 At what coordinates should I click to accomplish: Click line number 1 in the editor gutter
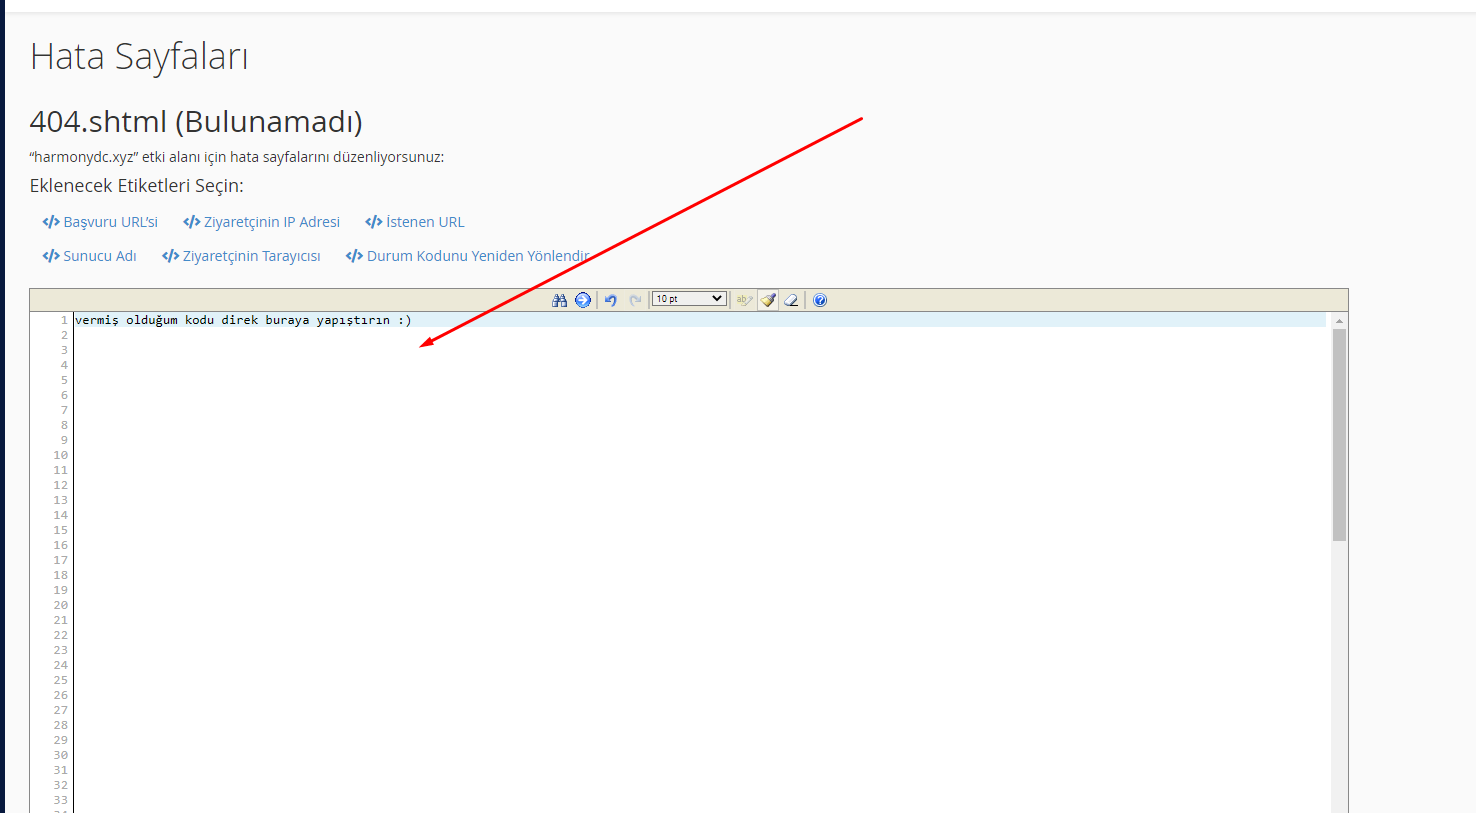(x=63, y=319)
